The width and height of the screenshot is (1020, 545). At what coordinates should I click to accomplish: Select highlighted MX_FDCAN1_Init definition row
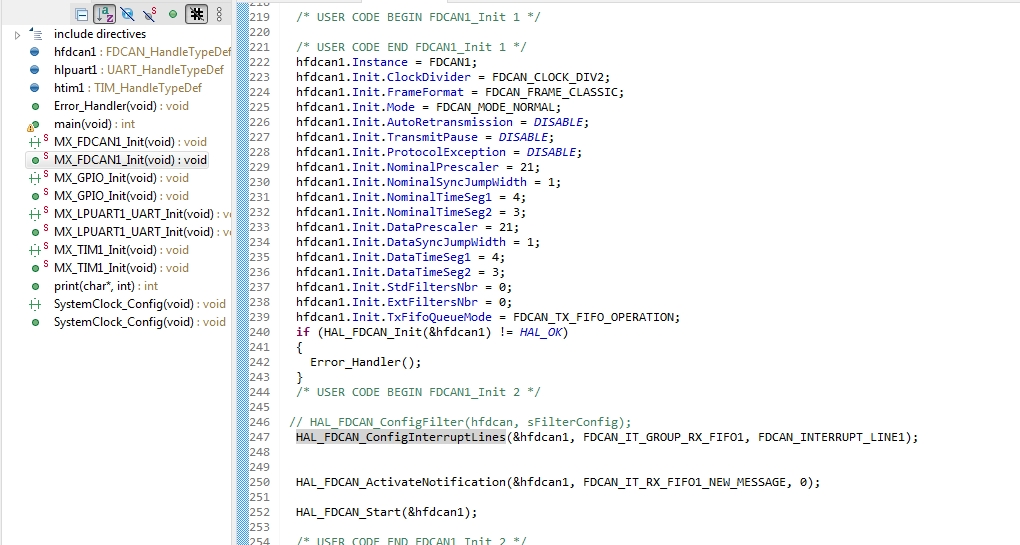(117, 160)
